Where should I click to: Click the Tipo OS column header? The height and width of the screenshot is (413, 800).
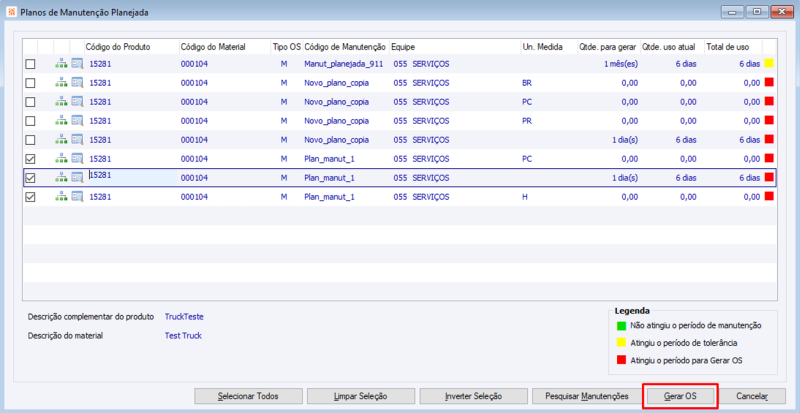click(287, 47)
